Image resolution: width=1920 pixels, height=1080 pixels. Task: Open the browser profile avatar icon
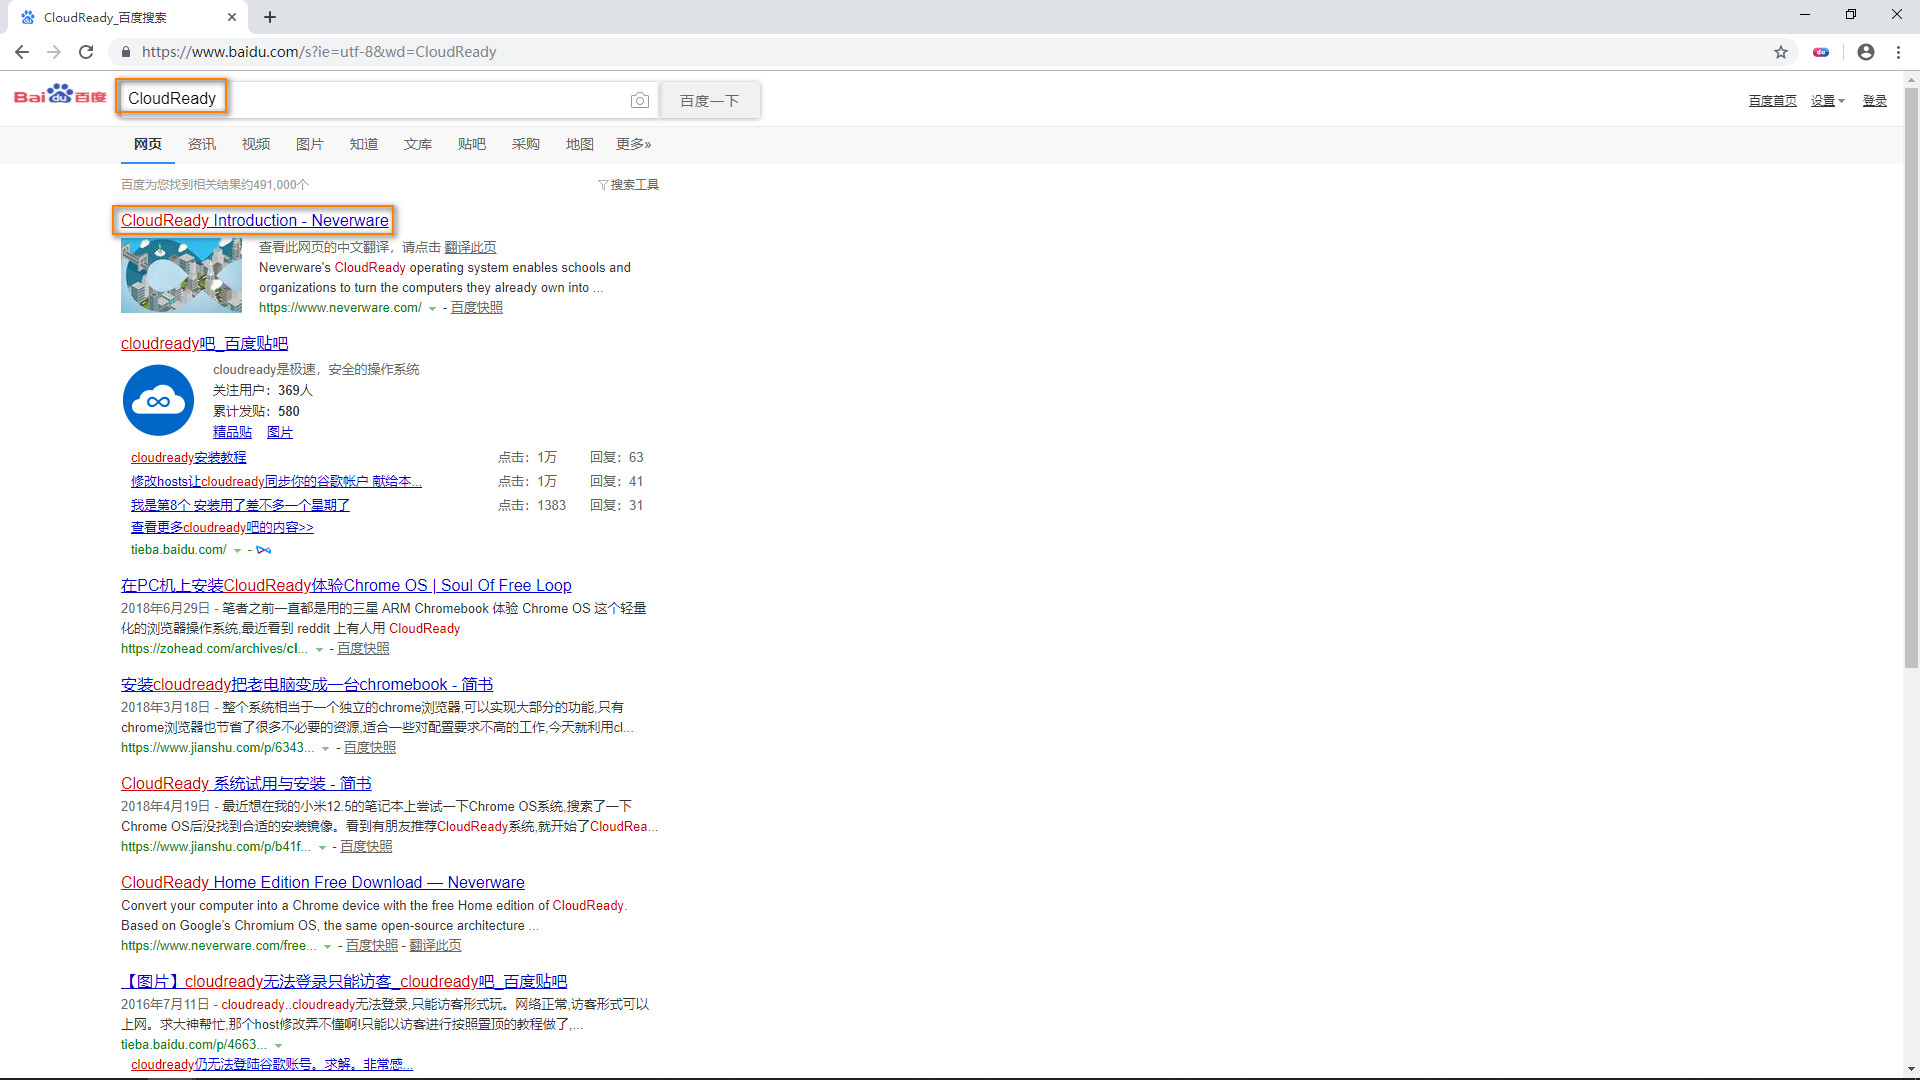tap(1865, 51)
